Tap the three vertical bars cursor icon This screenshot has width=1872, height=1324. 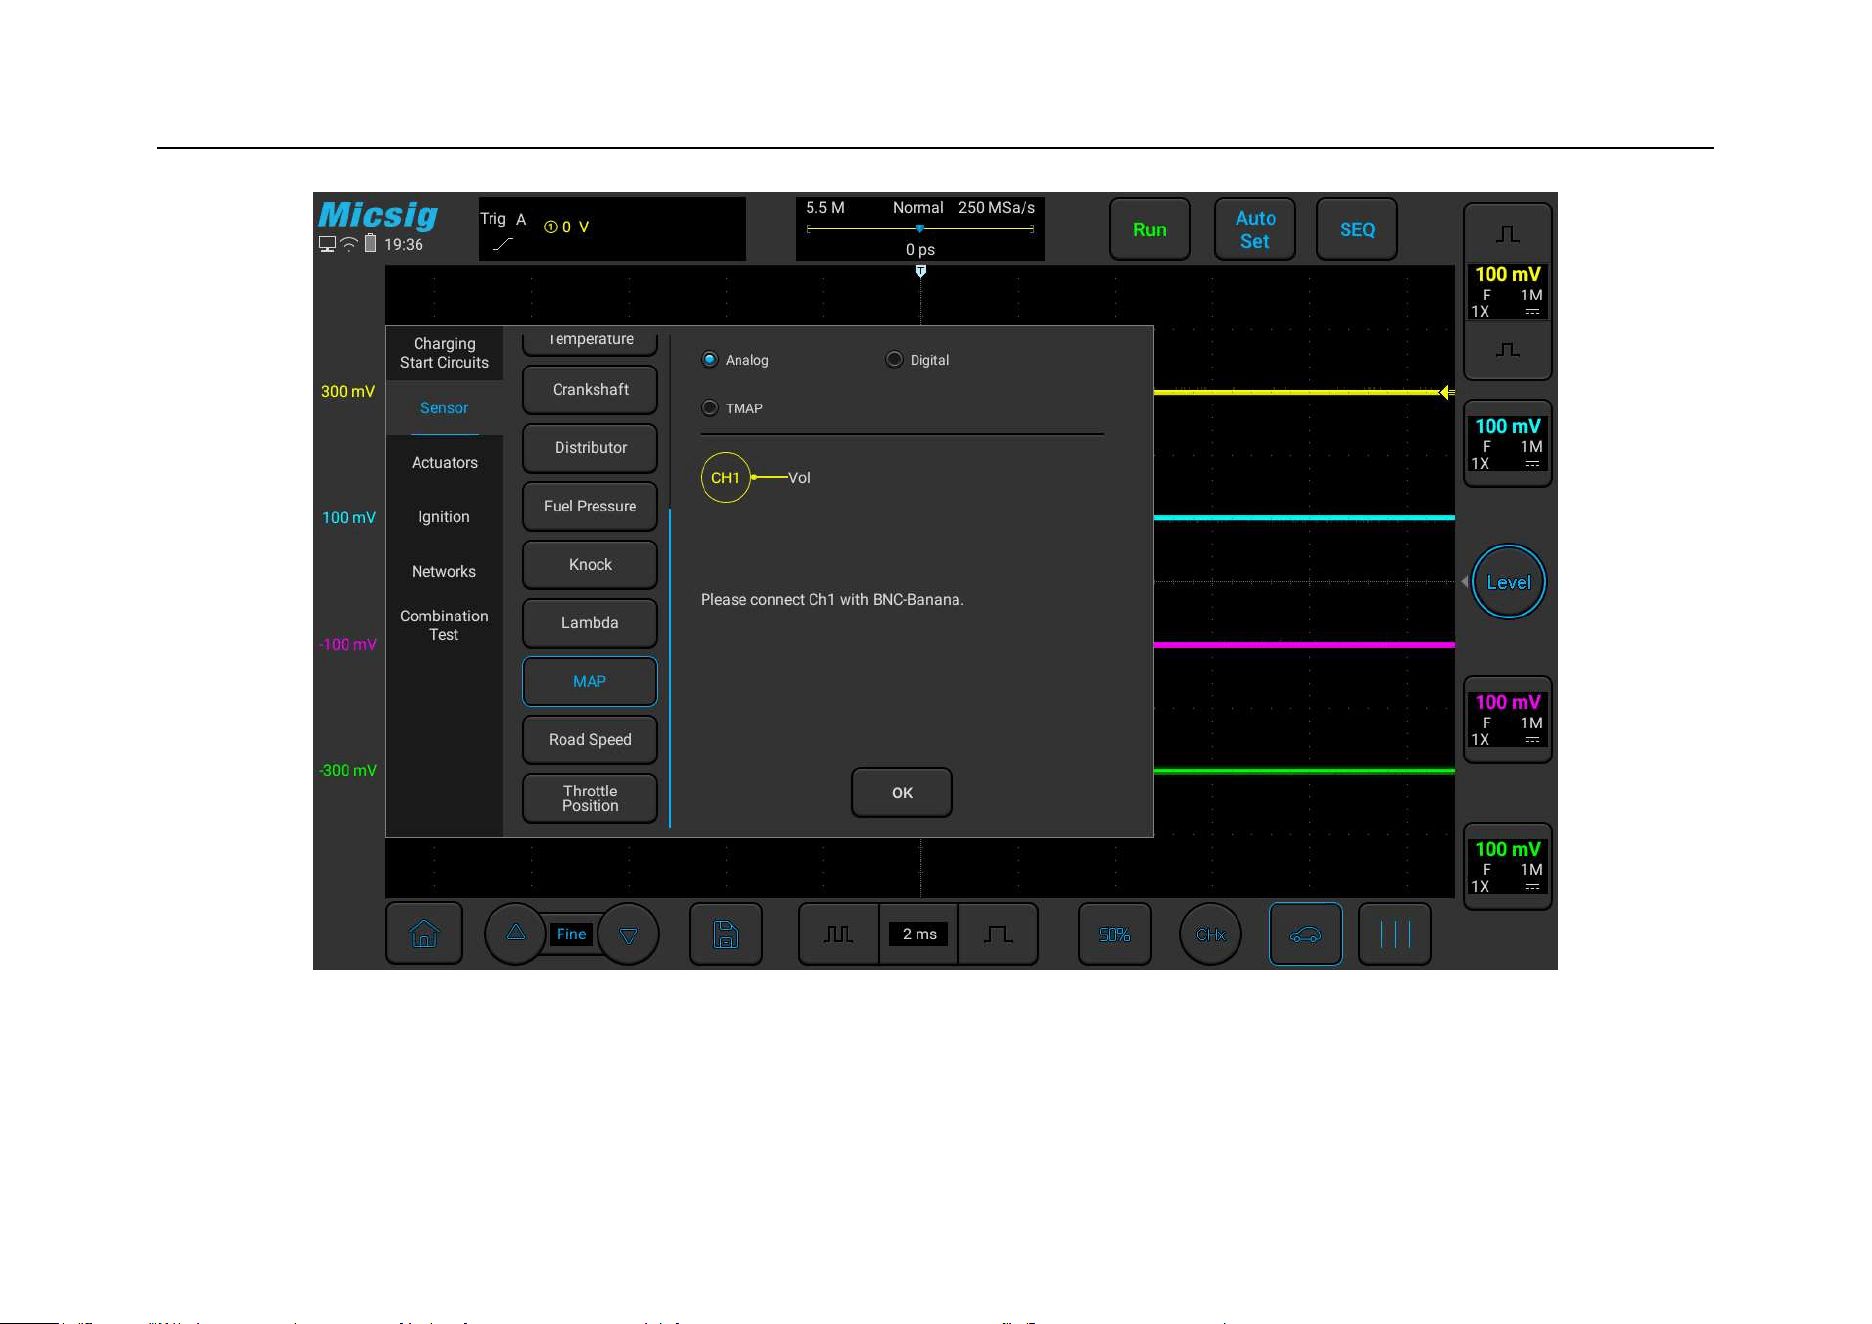1395,934
